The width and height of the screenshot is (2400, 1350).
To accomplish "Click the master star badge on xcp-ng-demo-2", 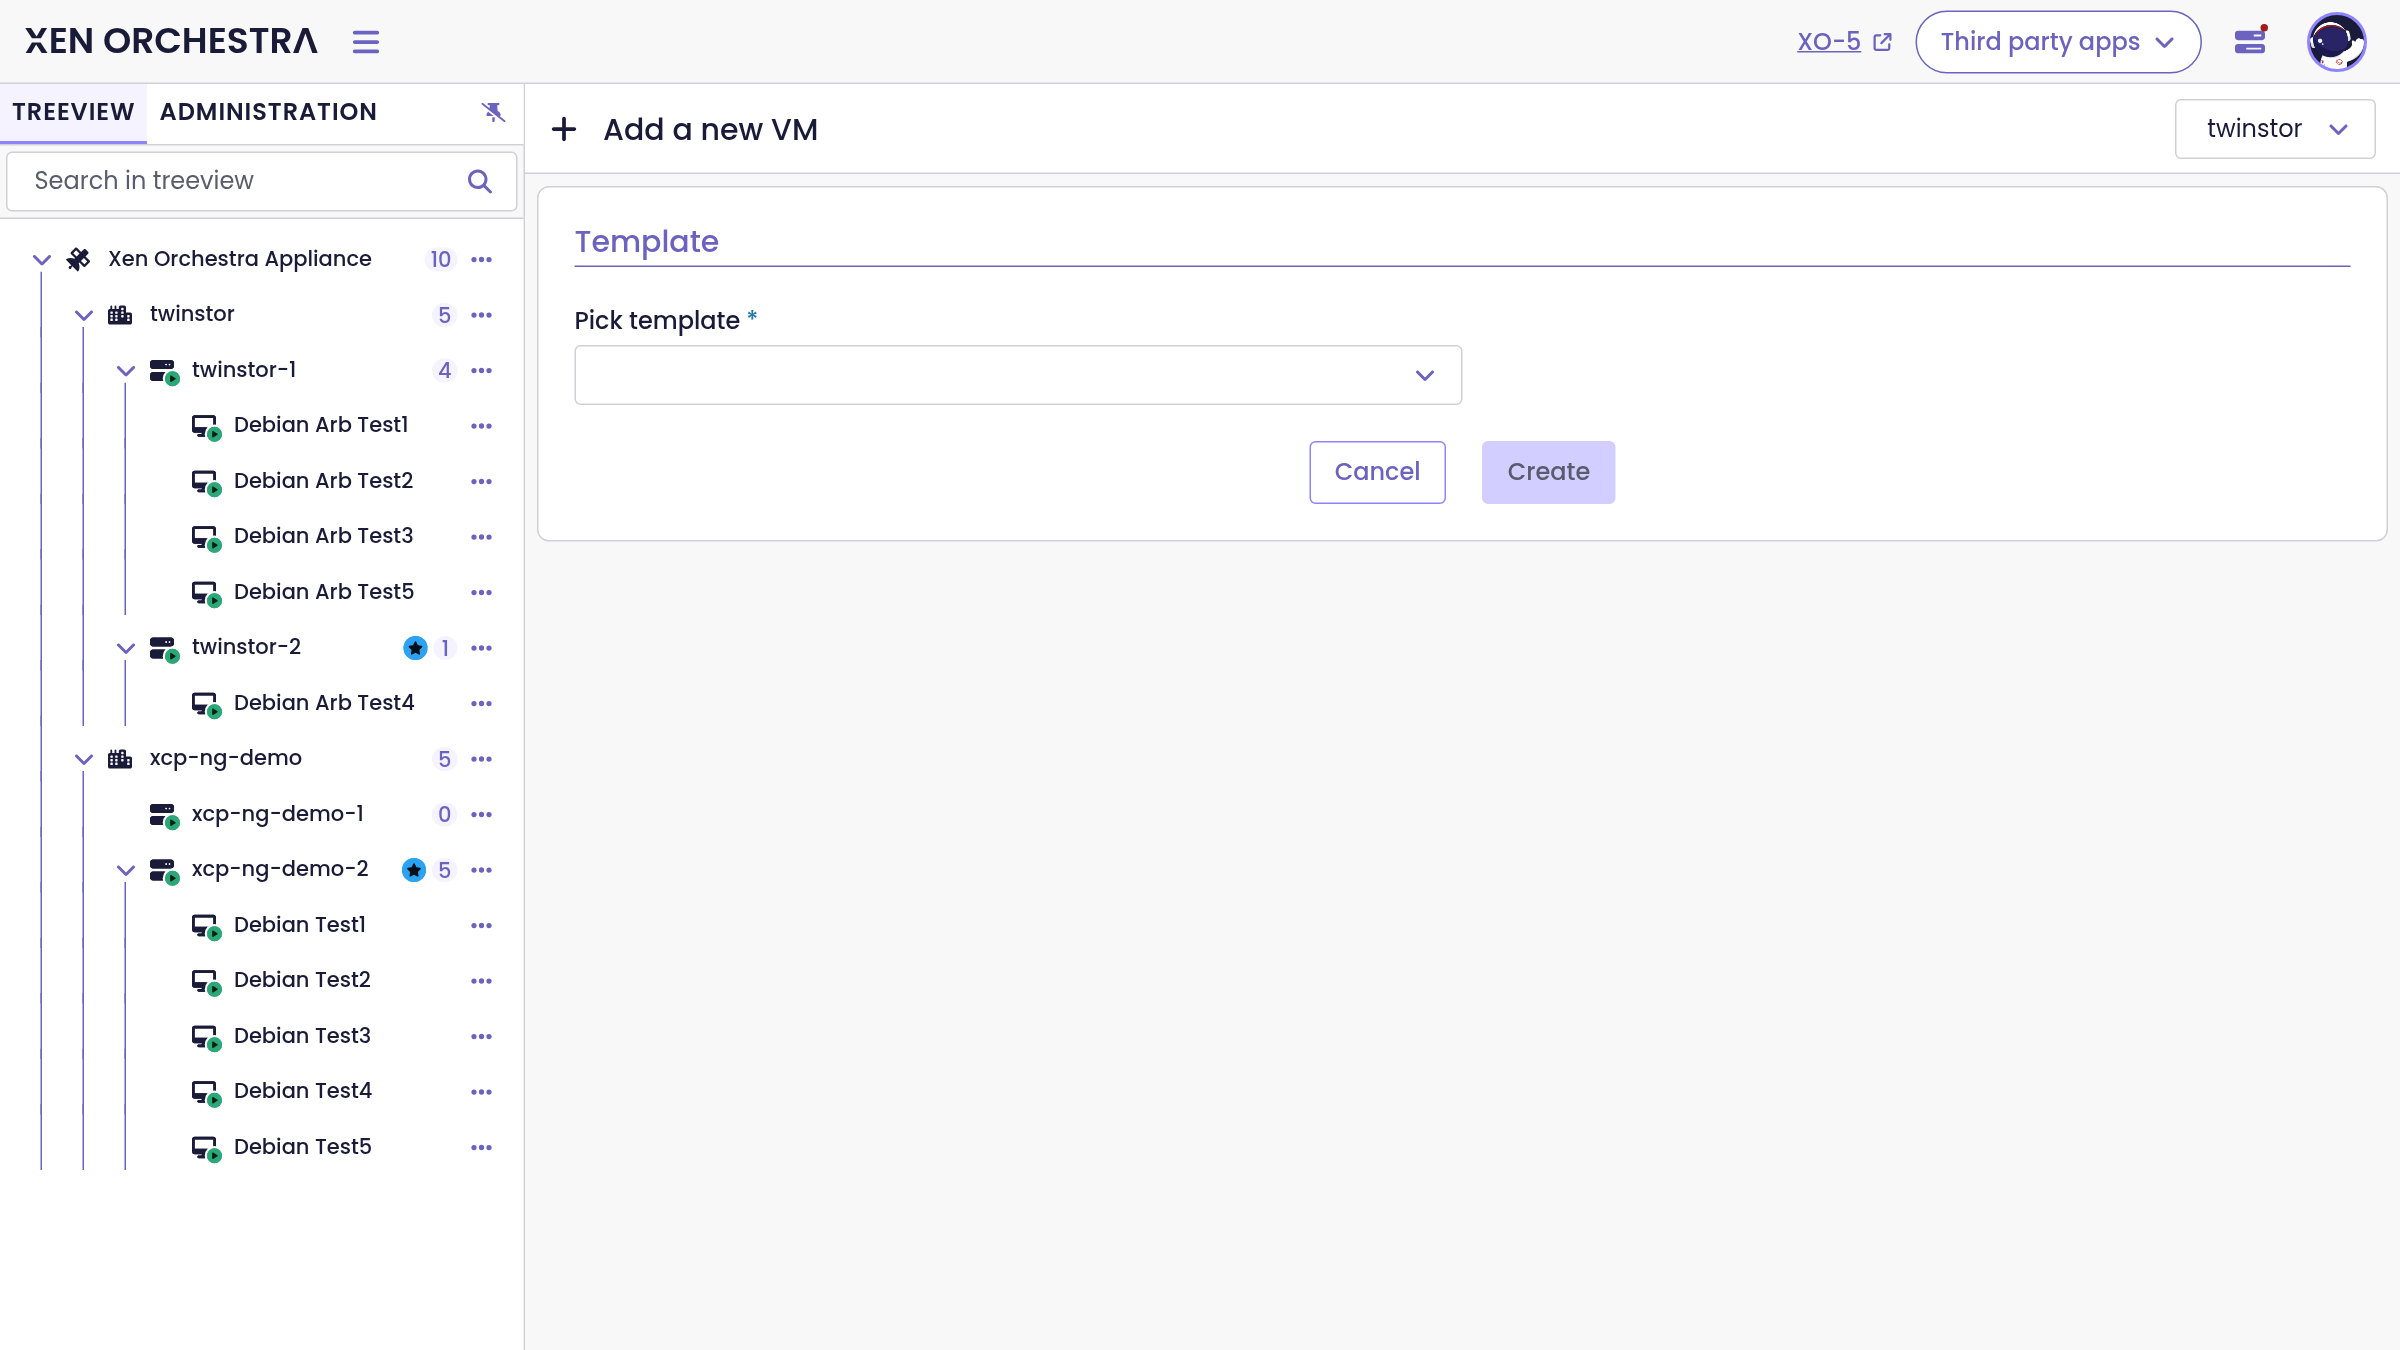I will tap(414, 870).
